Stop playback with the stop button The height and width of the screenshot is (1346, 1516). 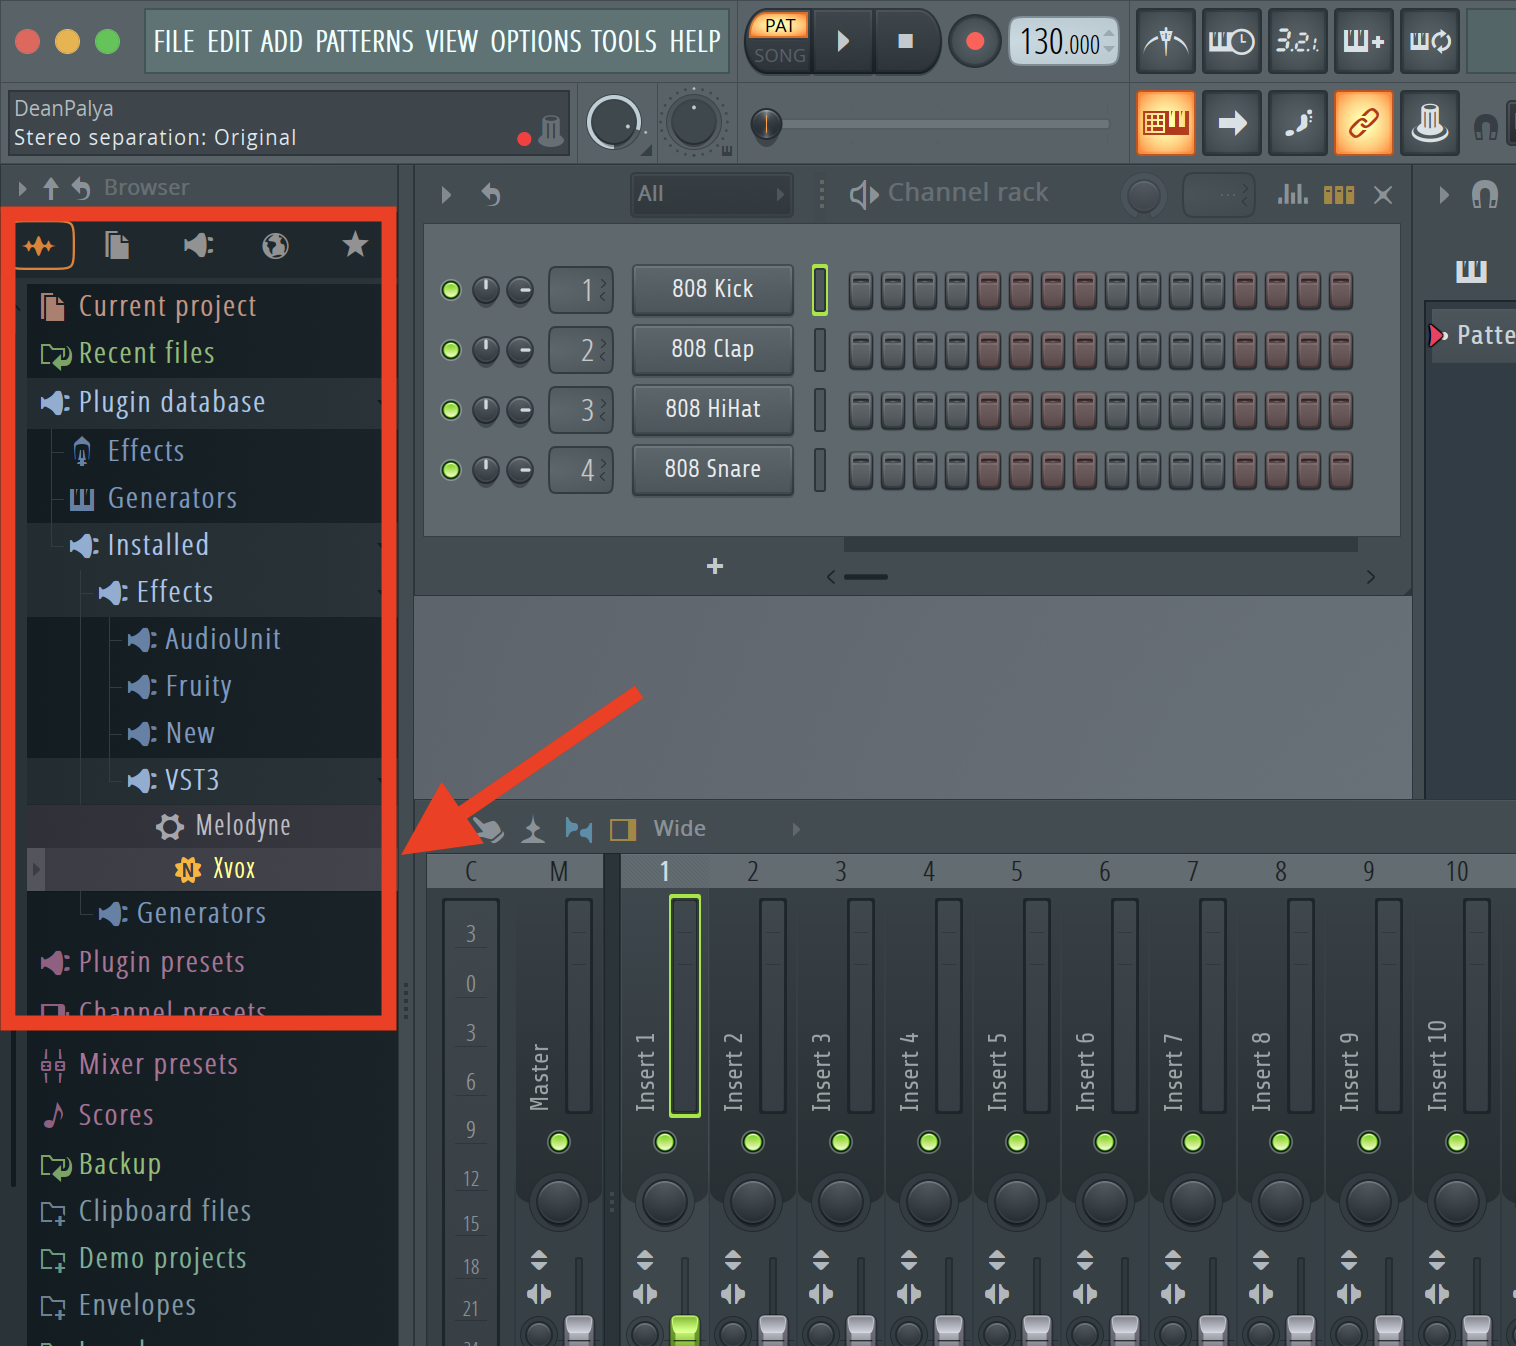905,41
